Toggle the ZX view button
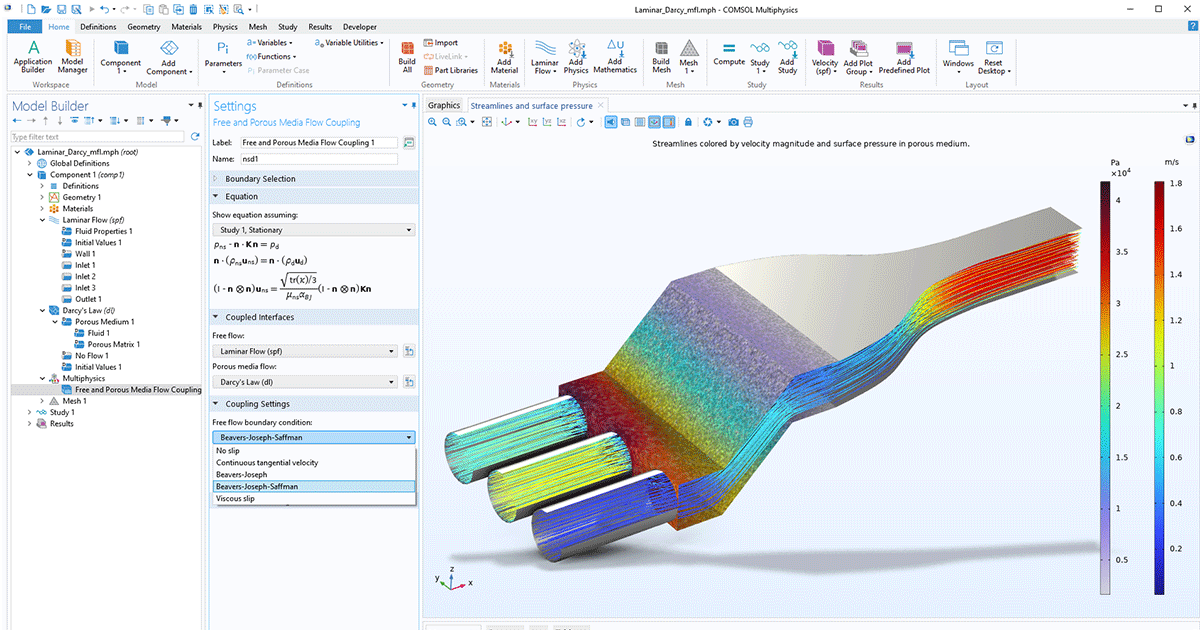1200x630 pixels. 561,122
